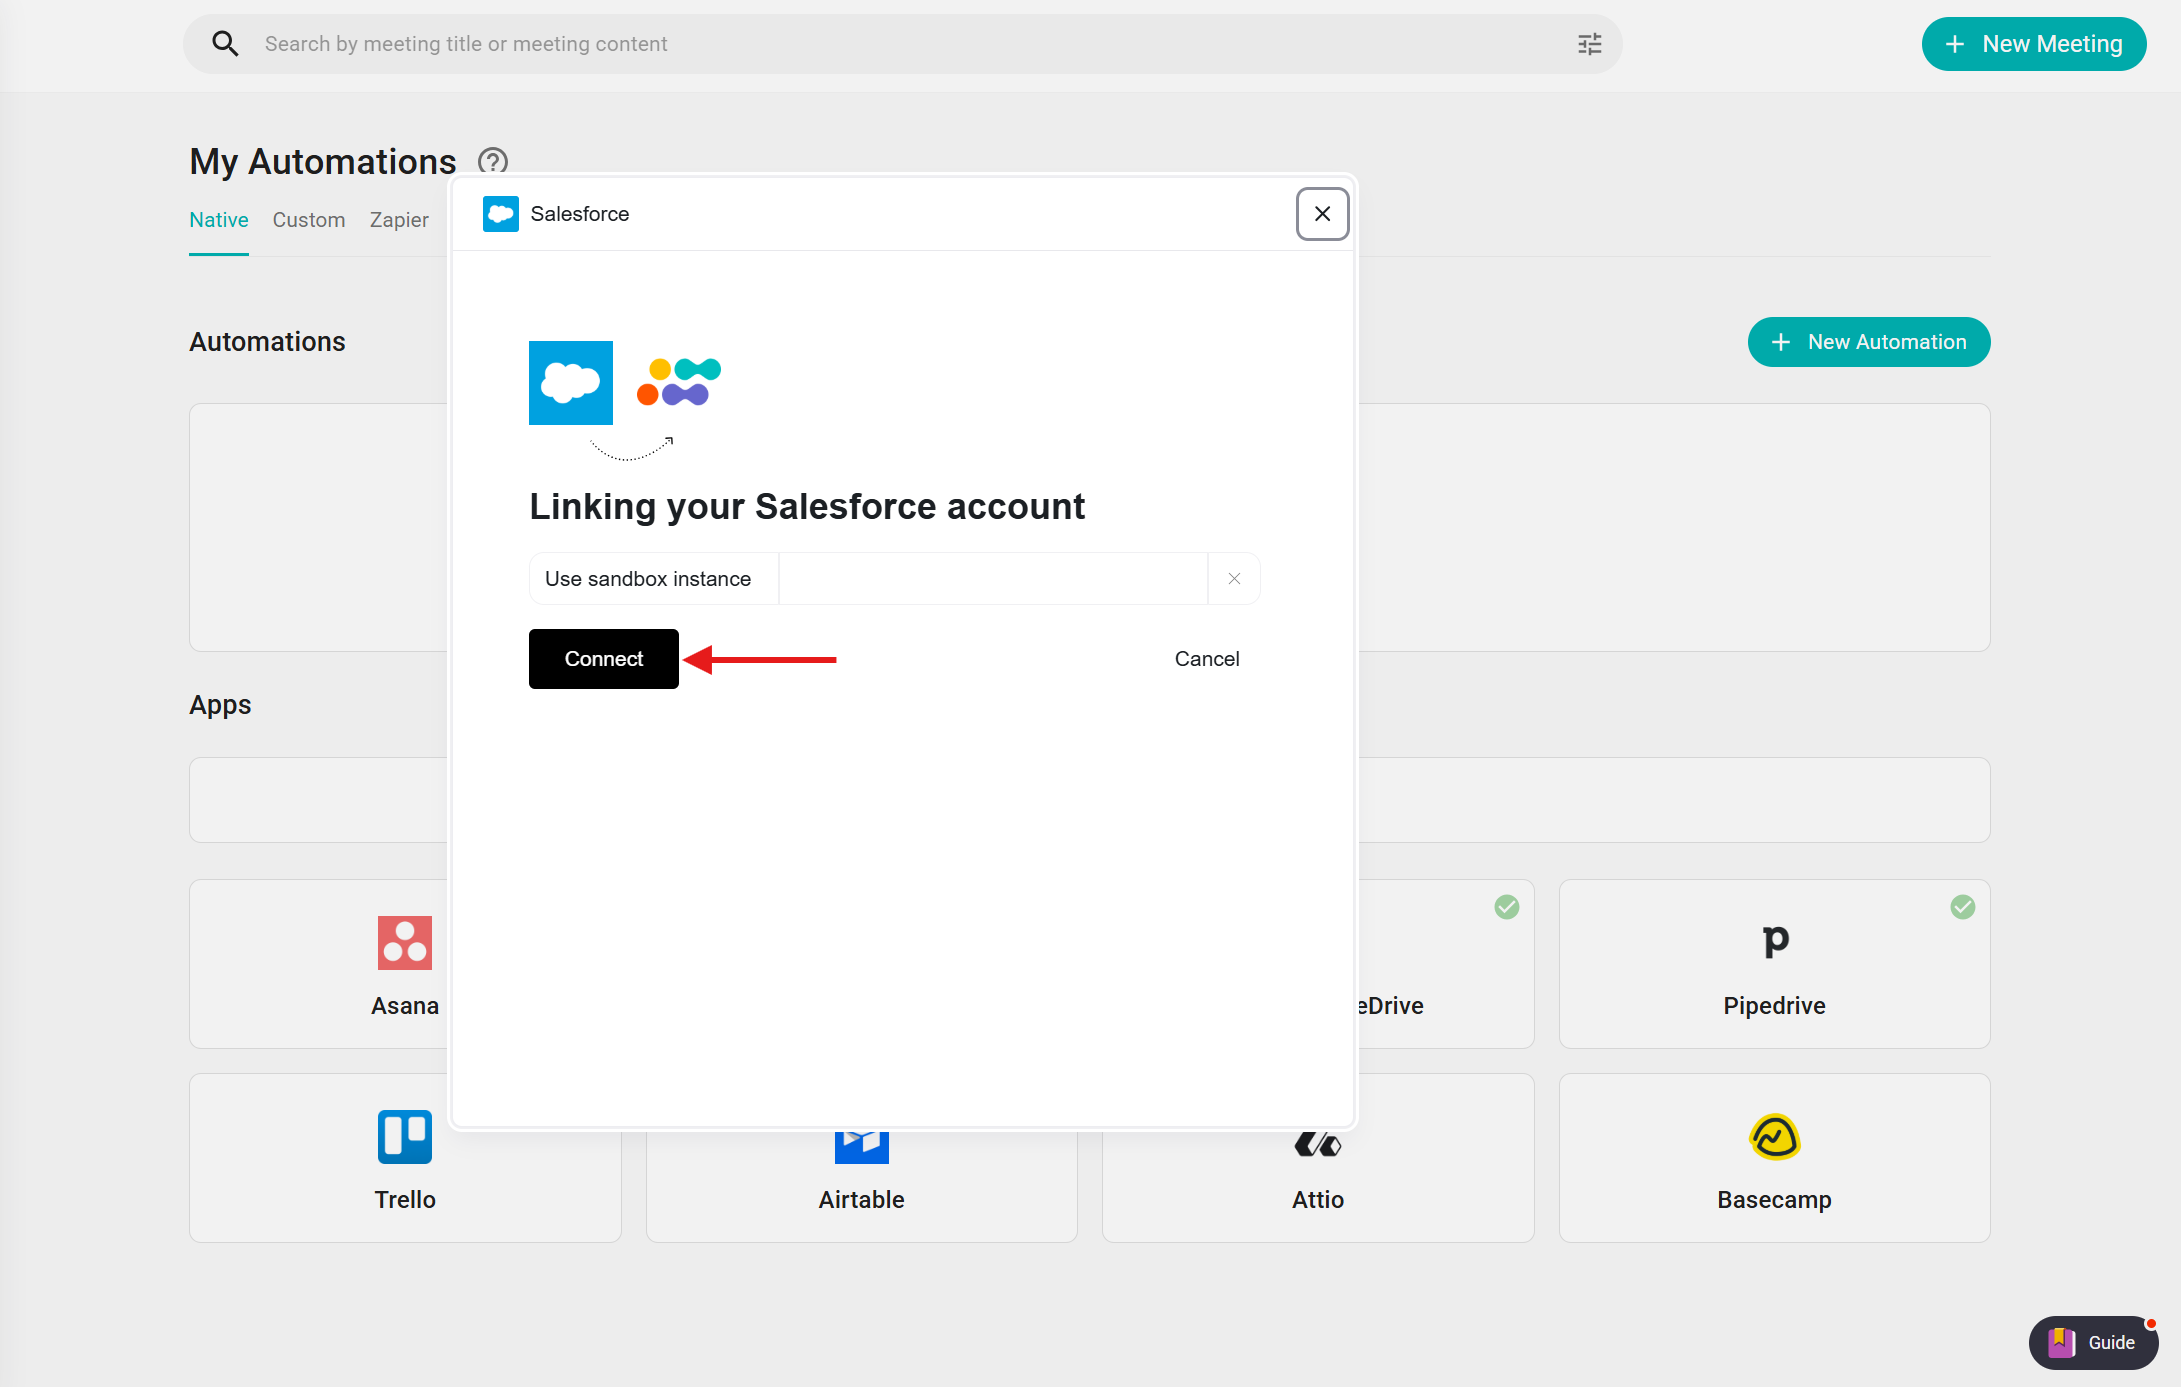Click the New Automation button
The height and width of the screenshot is (1387, 2181).
1868,342
